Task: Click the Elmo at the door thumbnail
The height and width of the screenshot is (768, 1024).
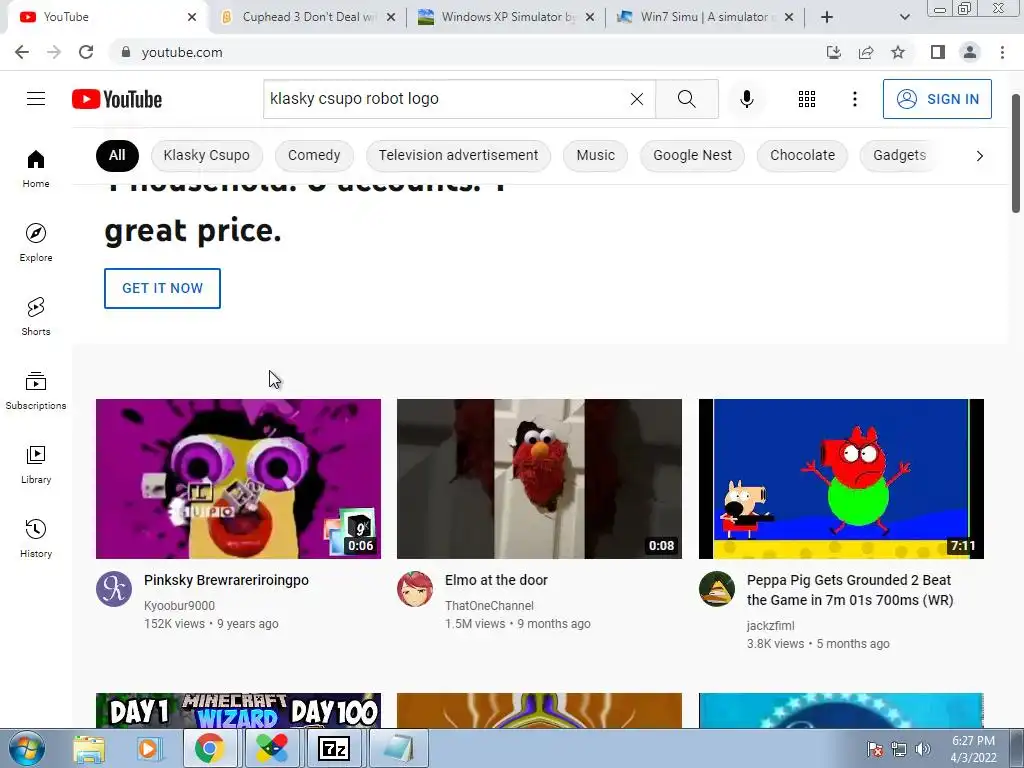Action: coord(539,479)
